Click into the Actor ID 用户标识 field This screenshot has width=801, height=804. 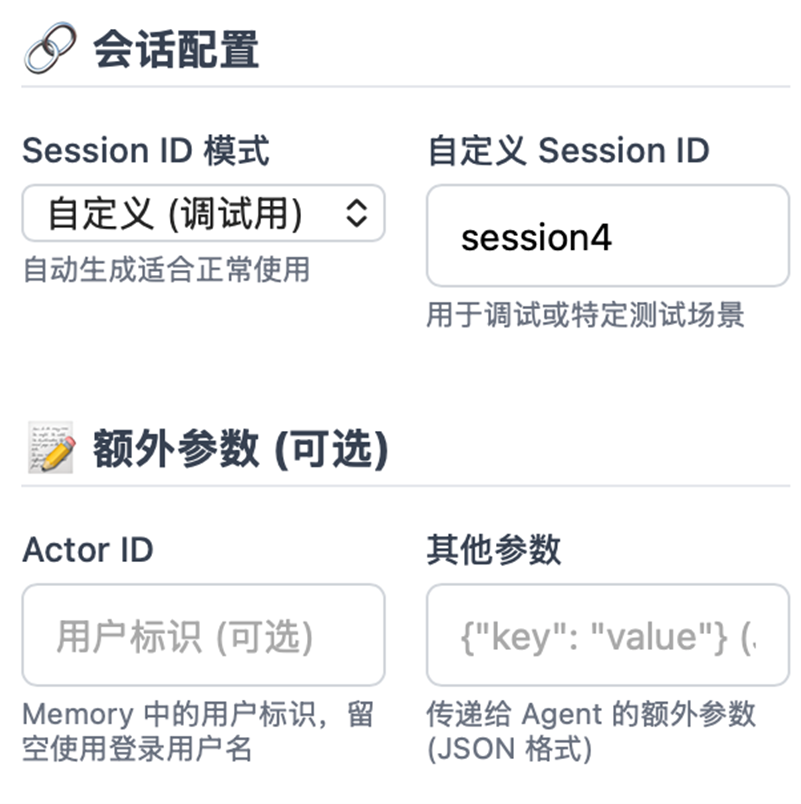(203, 636)
